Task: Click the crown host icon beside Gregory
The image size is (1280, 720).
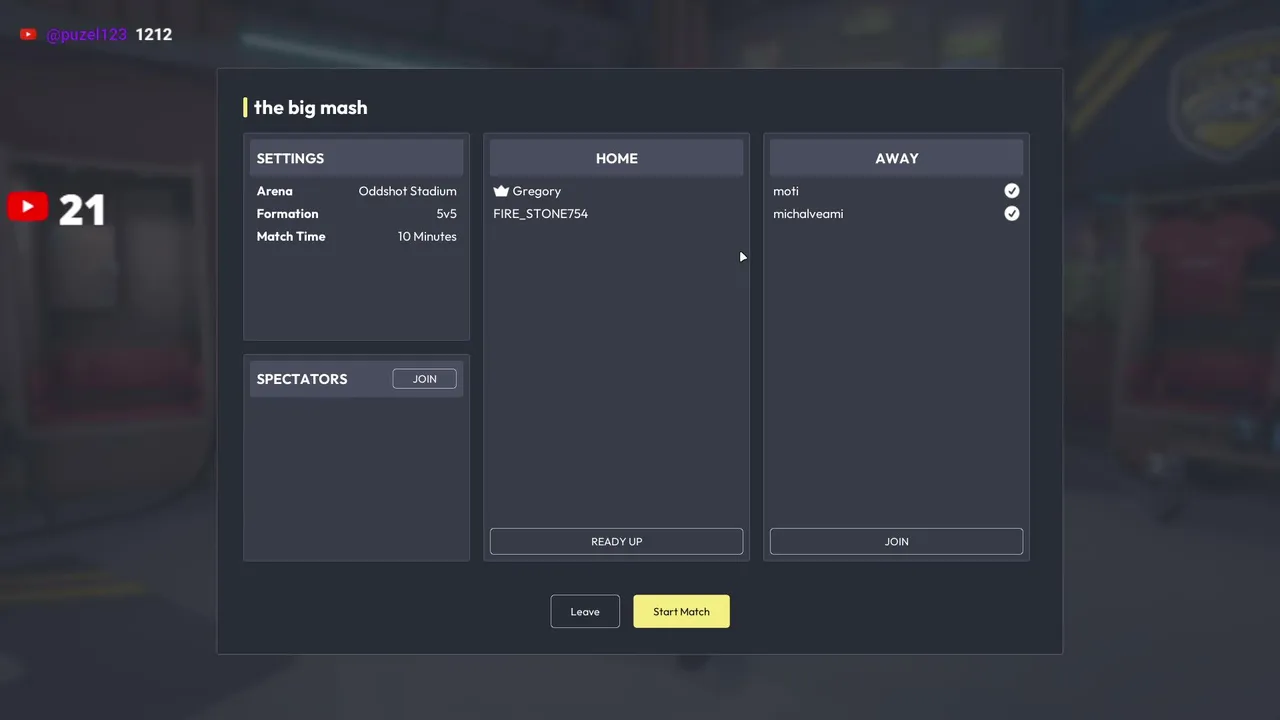Action: click(x=501, y=191)
